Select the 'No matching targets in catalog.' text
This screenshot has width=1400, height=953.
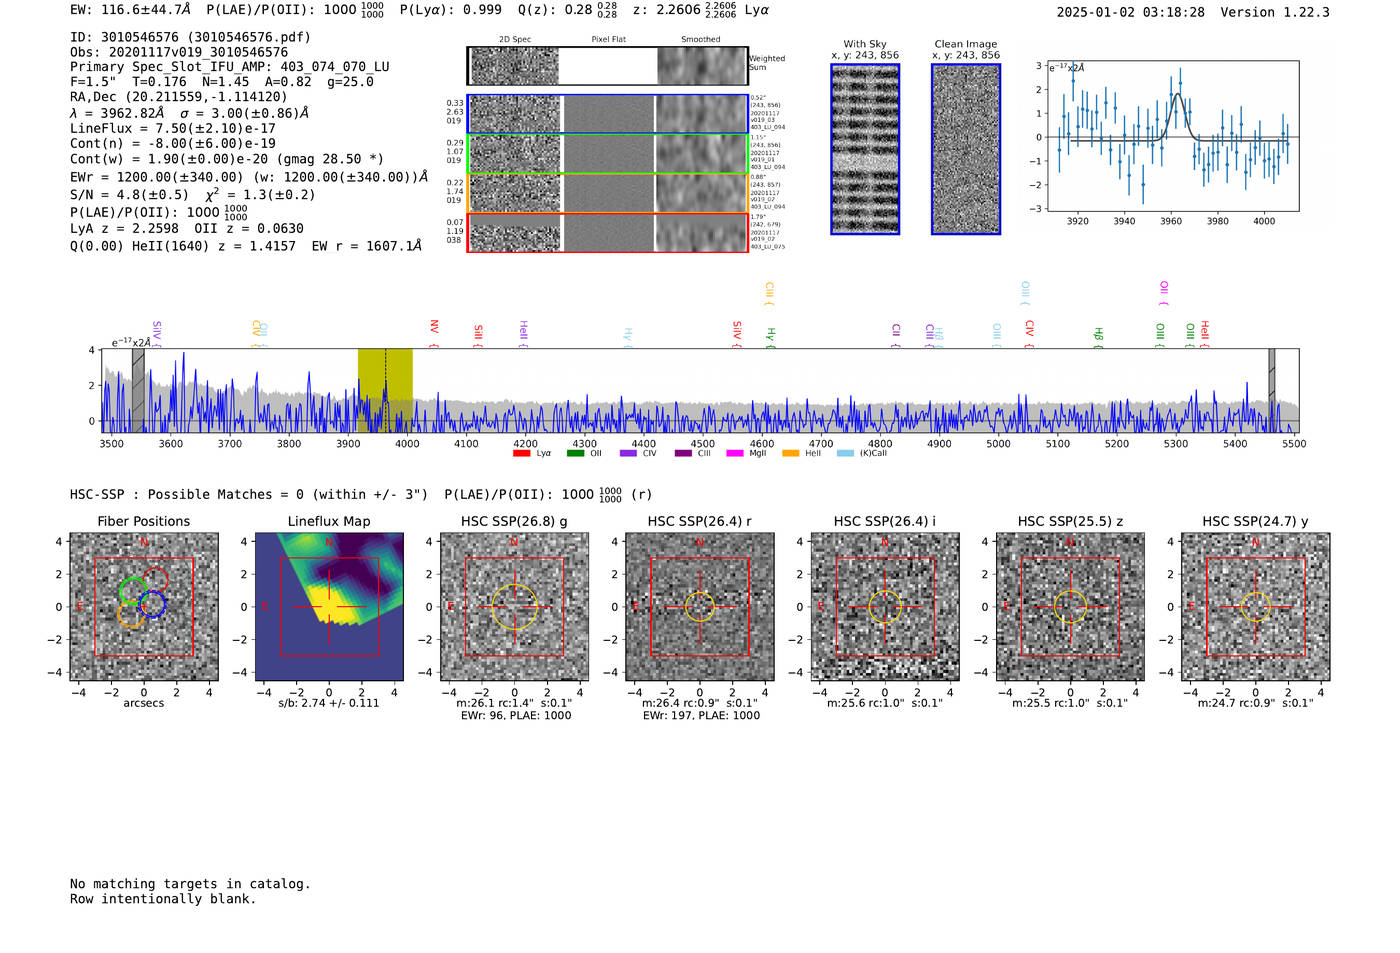coord(190,884)
